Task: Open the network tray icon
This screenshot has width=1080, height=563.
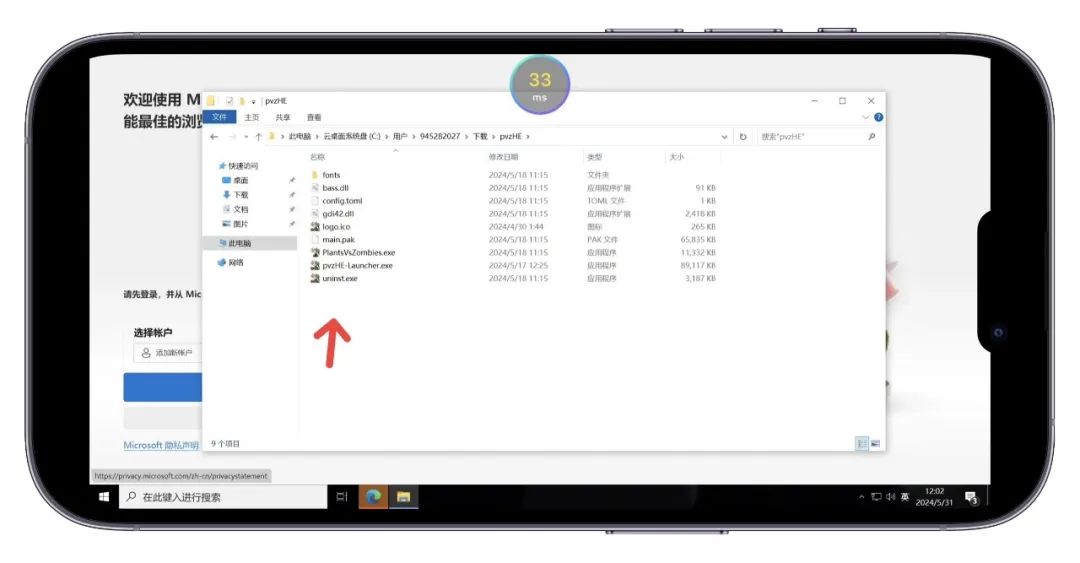Action: point(876,497)
